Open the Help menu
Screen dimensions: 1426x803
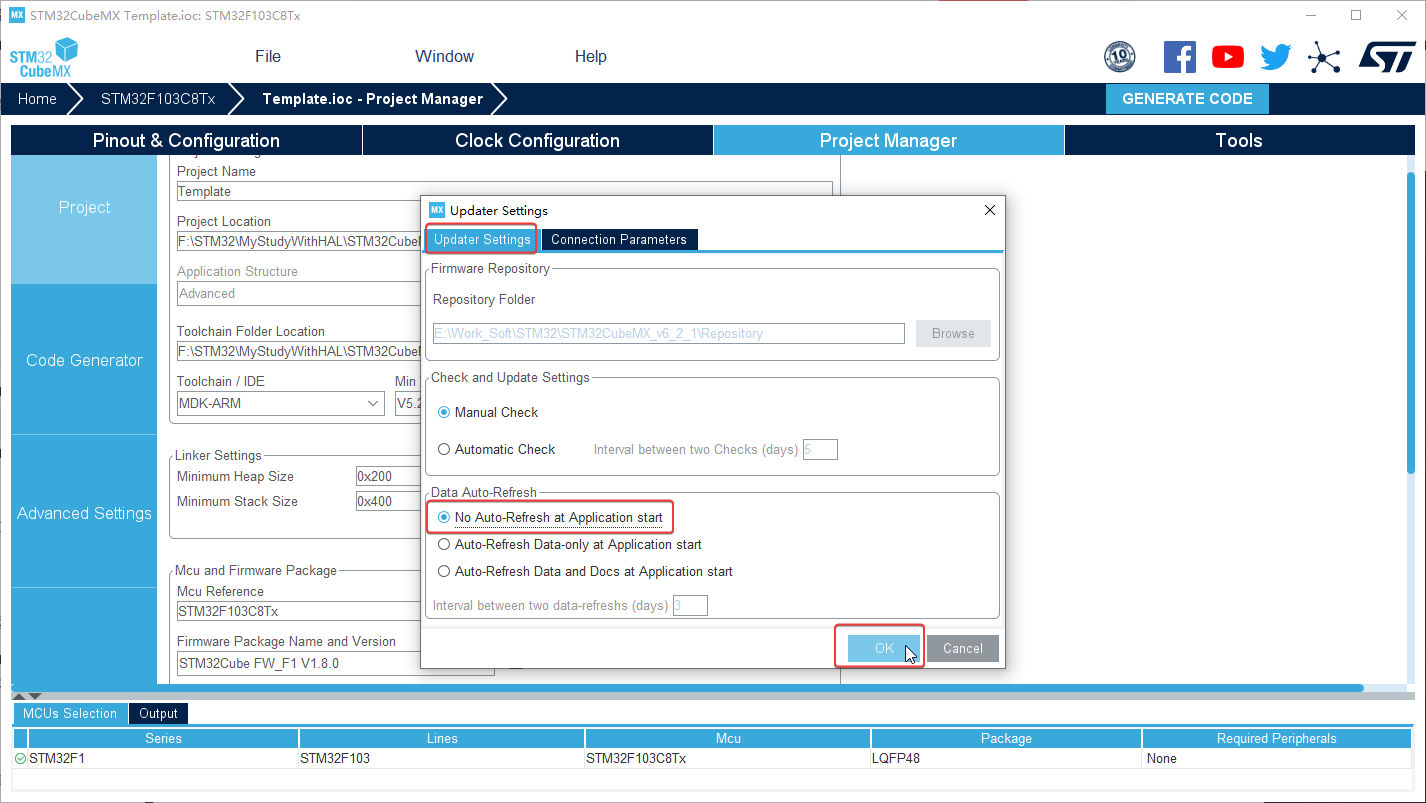(x=591, y=56)
